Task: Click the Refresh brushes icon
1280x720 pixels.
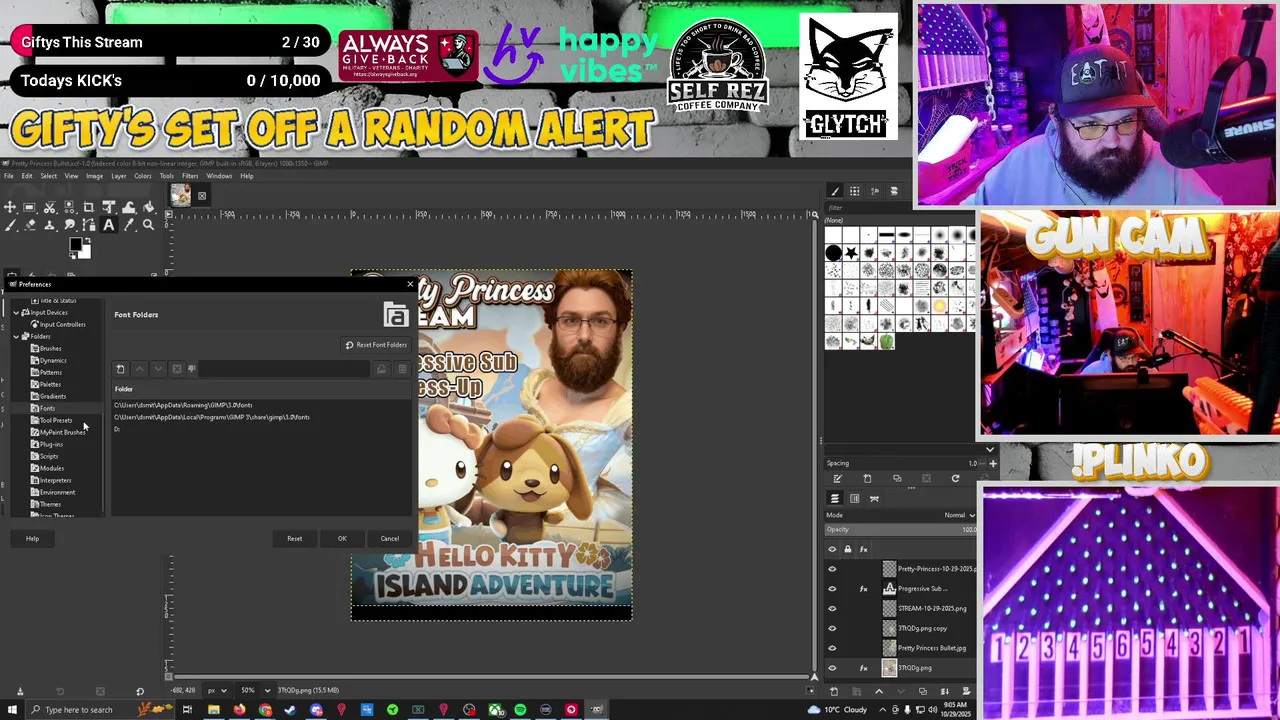Action: [955, 478]
